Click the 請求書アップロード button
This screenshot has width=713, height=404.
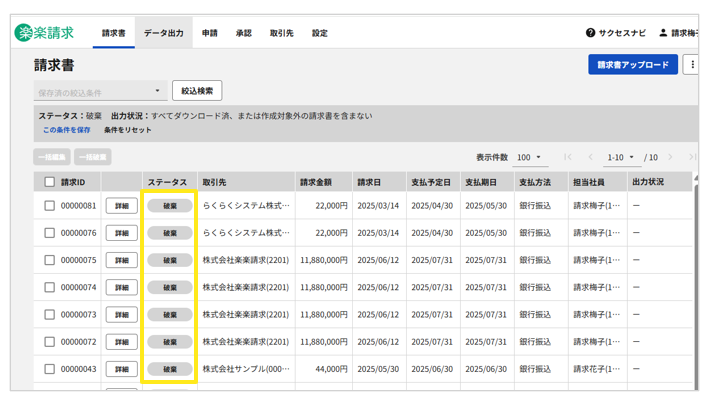point(633,65)
